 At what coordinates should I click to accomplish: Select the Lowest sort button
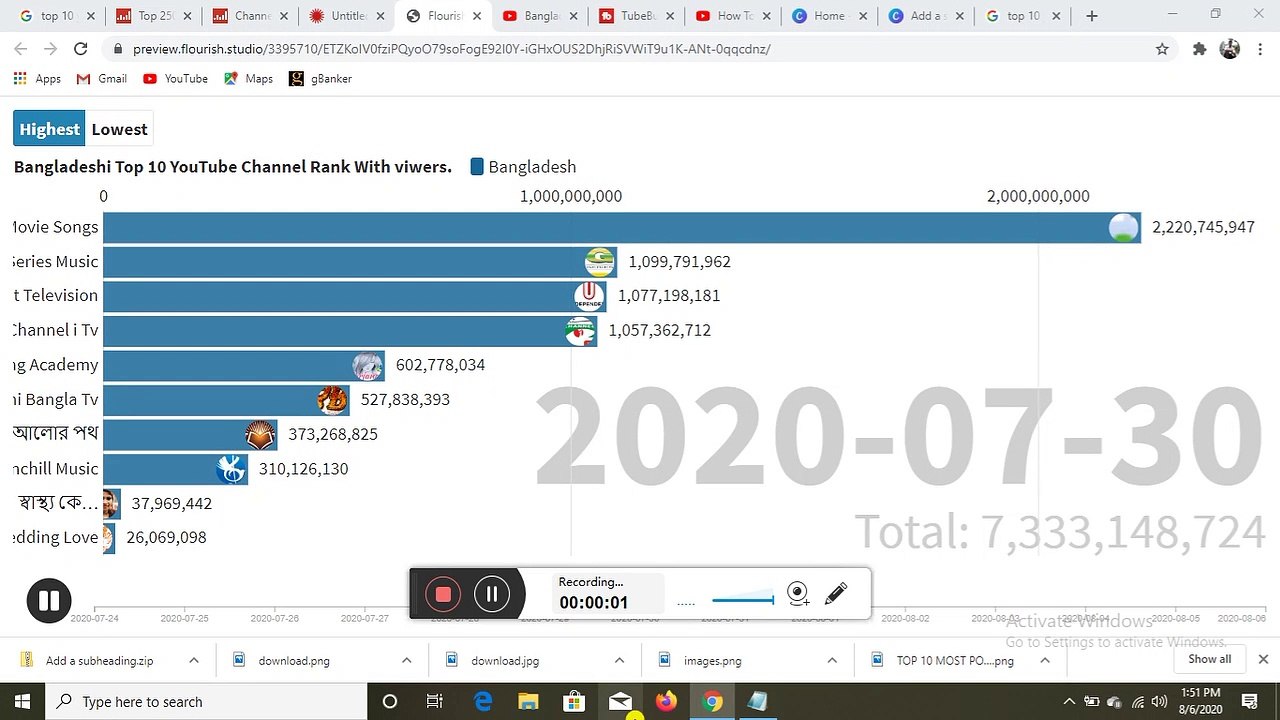click(x=119, y=129)
